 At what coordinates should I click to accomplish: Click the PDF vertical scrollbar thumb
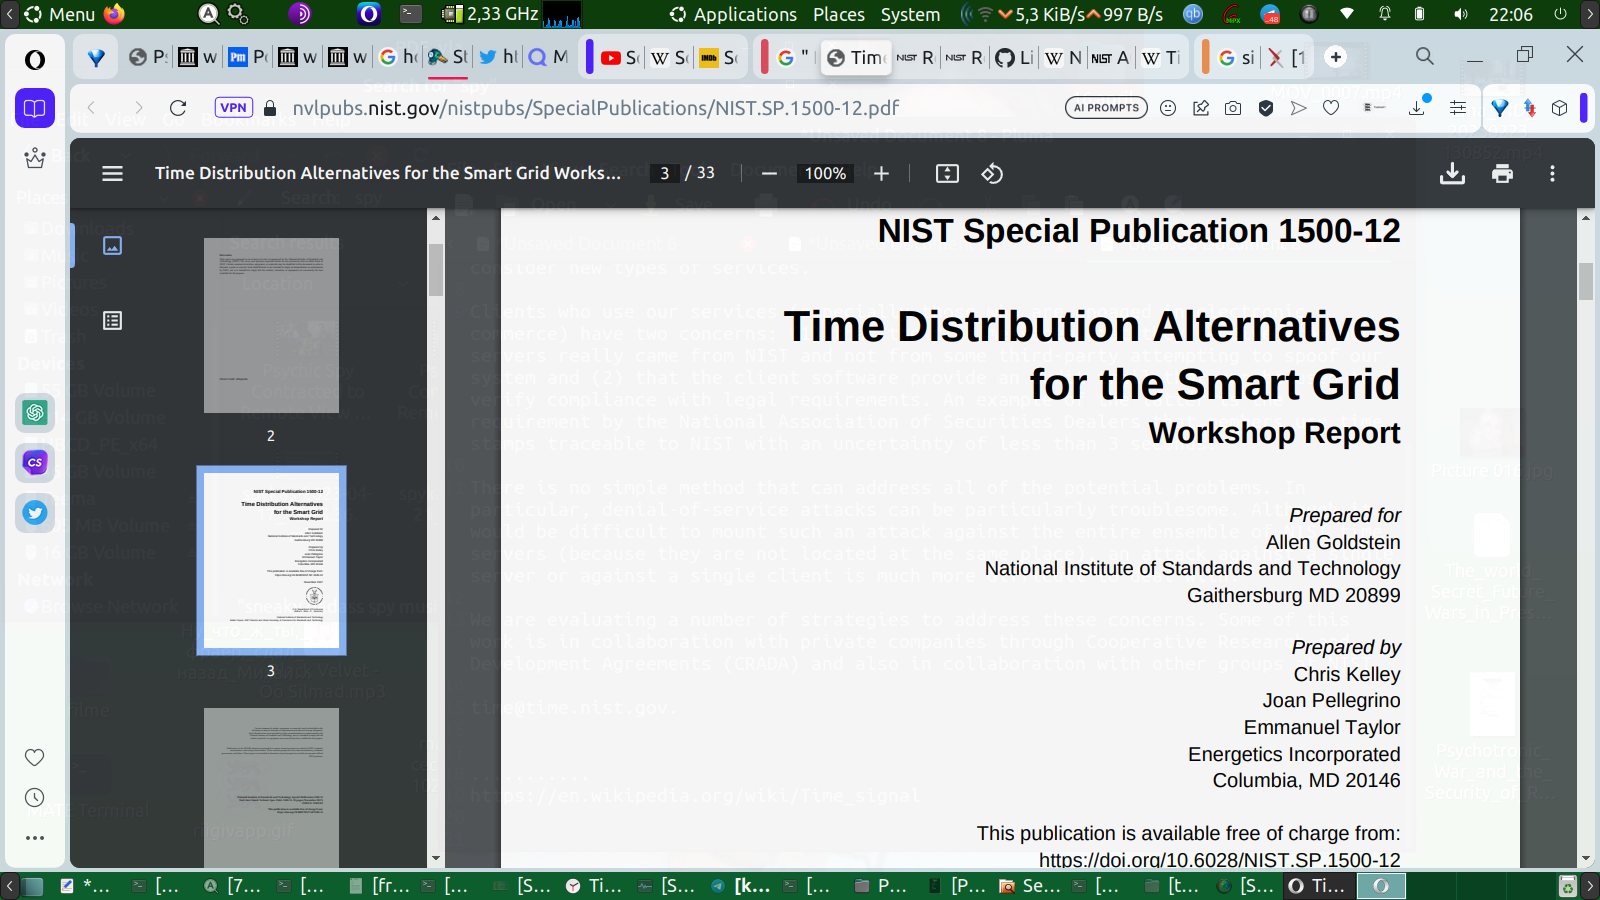pos(1586,281)
